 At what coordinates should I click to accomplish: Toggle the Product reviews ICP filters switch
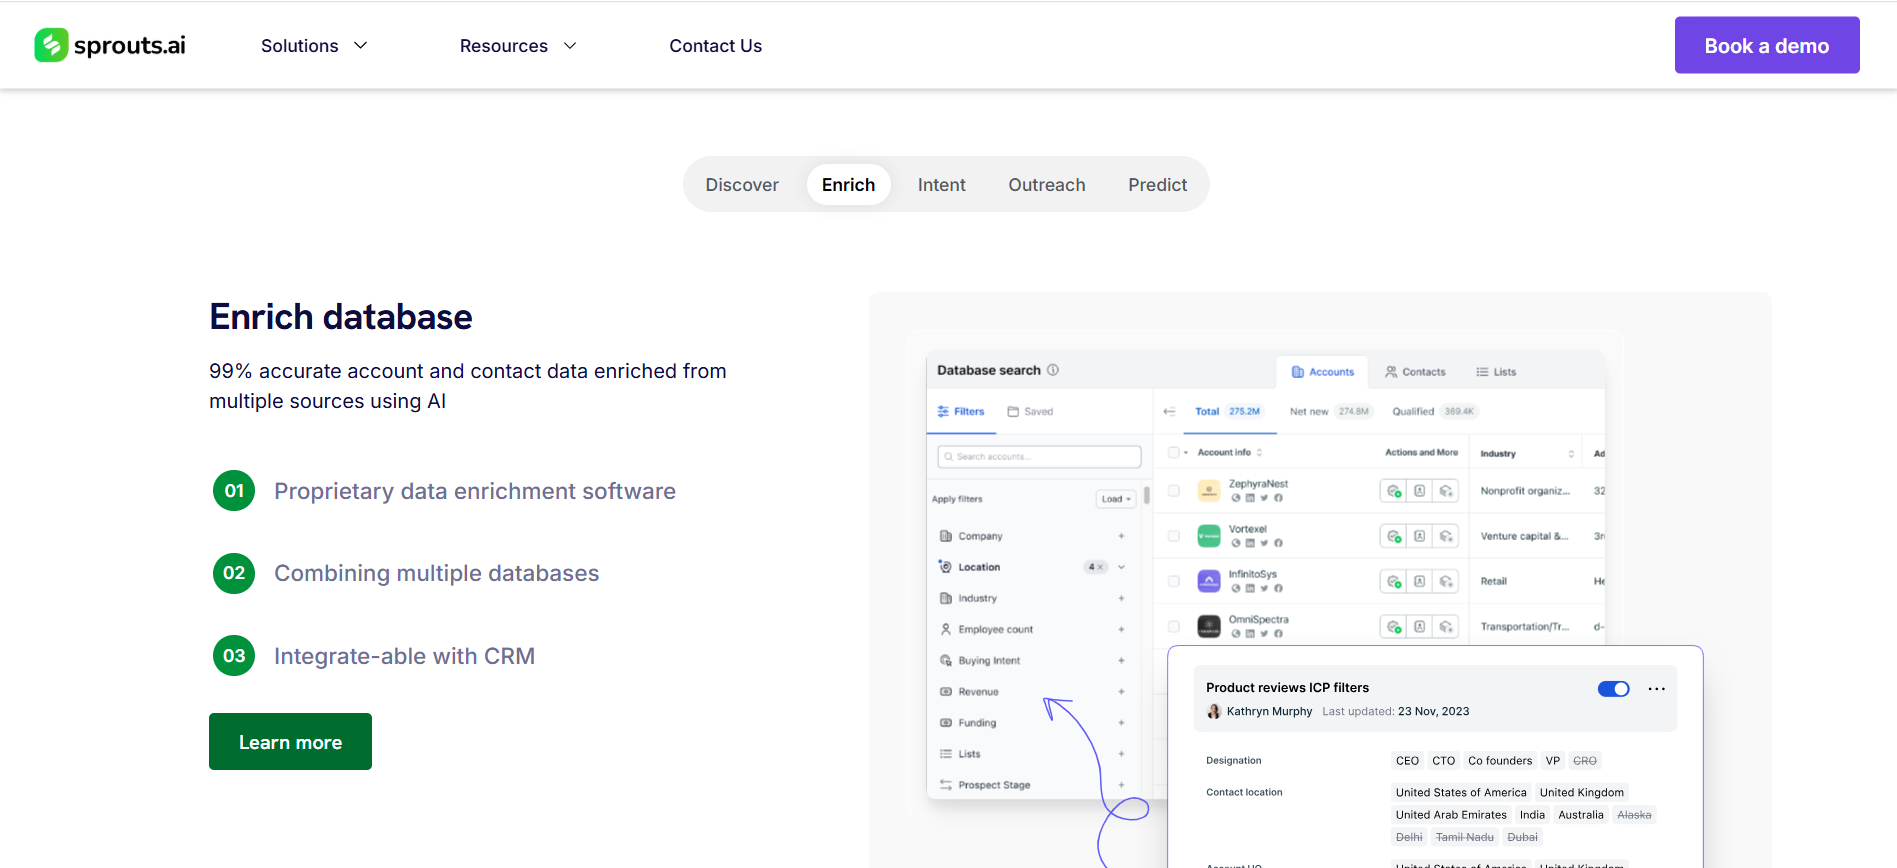pyautogui.click(x=1614, y=689)
